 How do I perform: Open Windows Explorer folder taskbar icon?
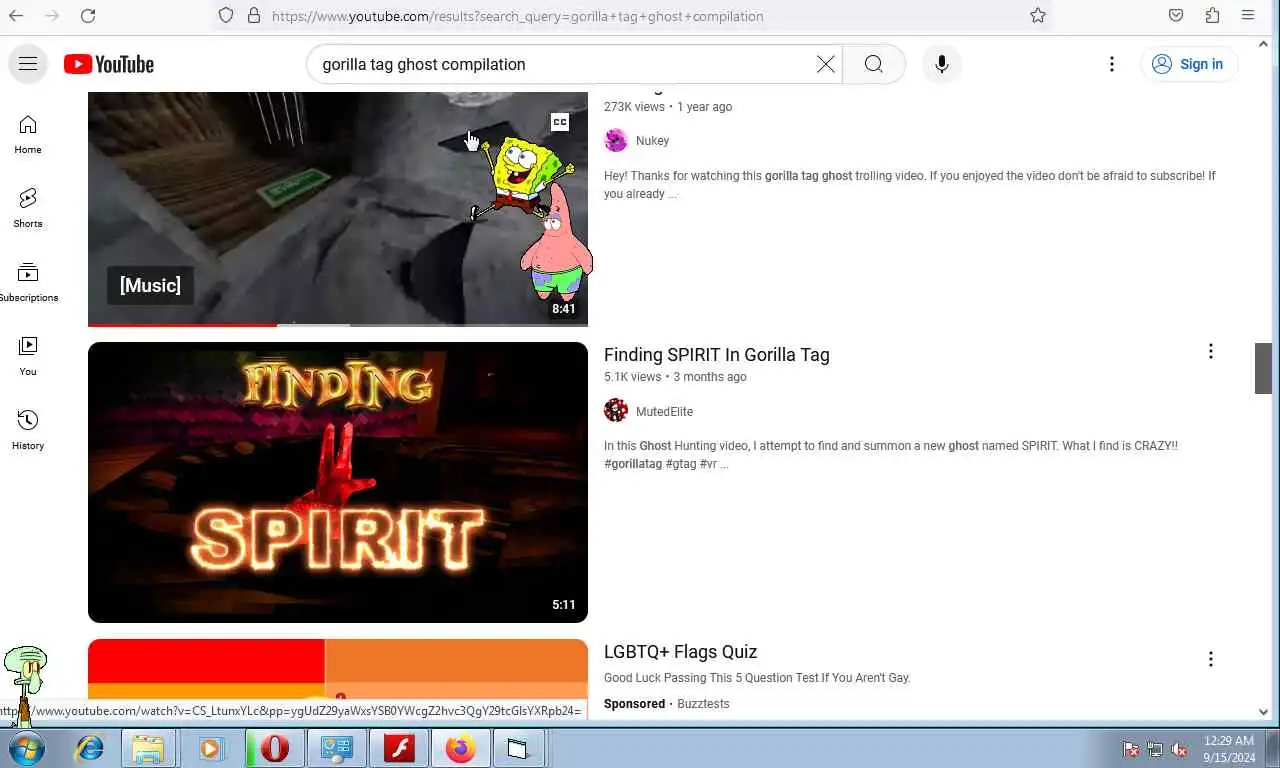(148, 748)
